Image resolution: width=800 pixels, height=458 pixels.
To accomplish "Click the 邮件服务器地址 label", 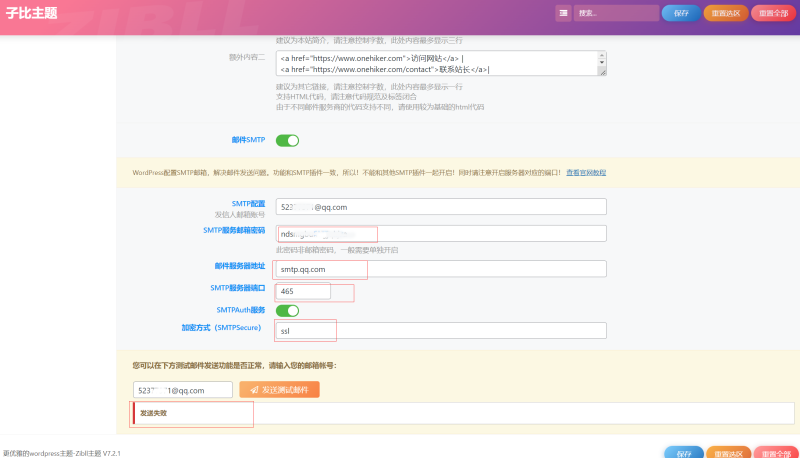I will [239, 266].
